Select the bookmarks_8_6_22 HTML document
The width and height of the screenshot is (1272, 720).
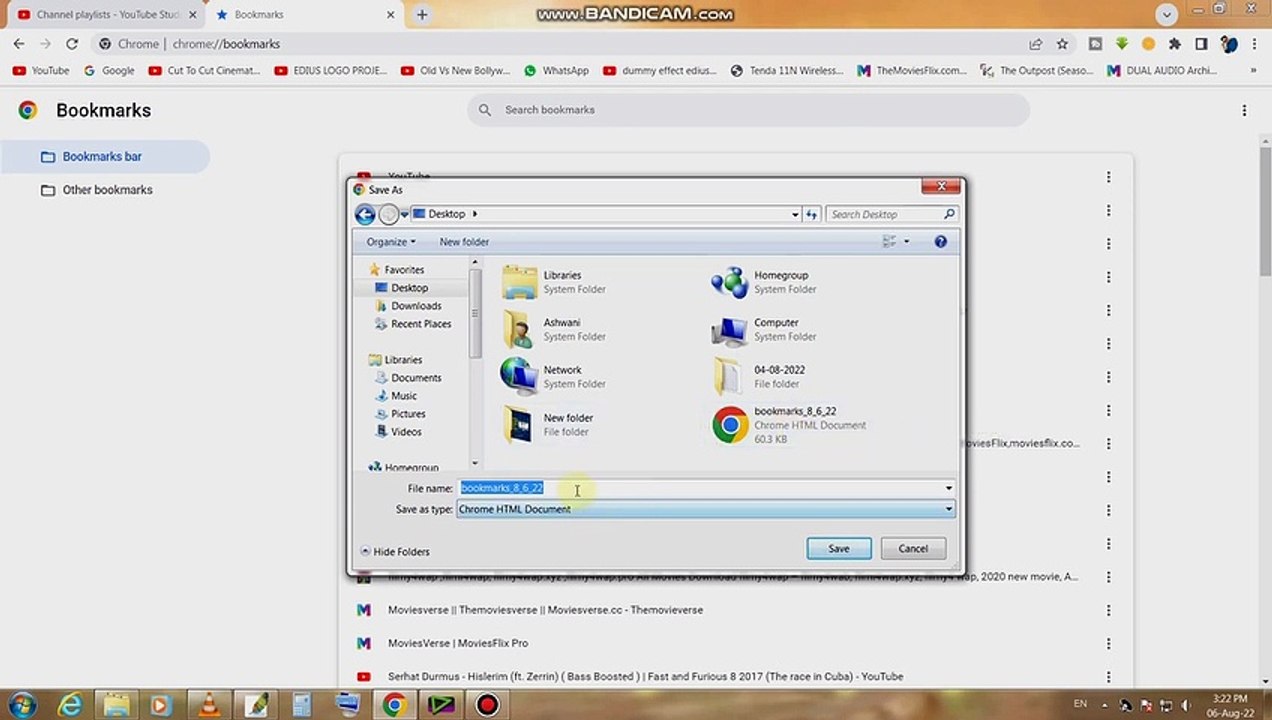pos(730,425)
